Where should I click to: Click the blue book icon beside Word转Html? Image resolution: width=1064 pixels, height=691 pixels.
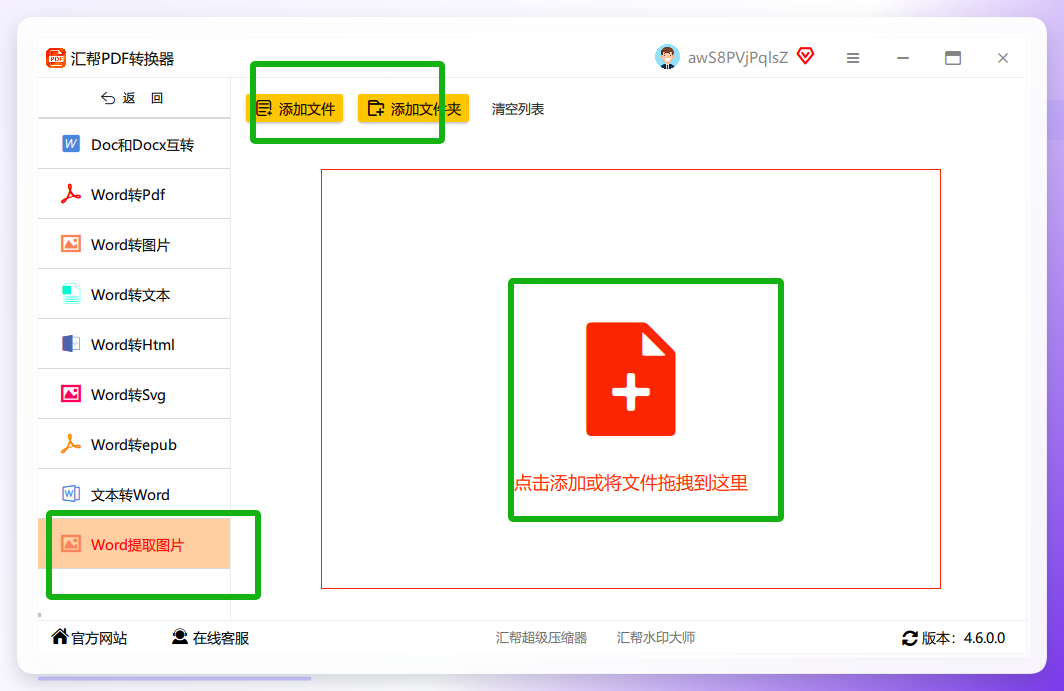(x=71, y=343)
